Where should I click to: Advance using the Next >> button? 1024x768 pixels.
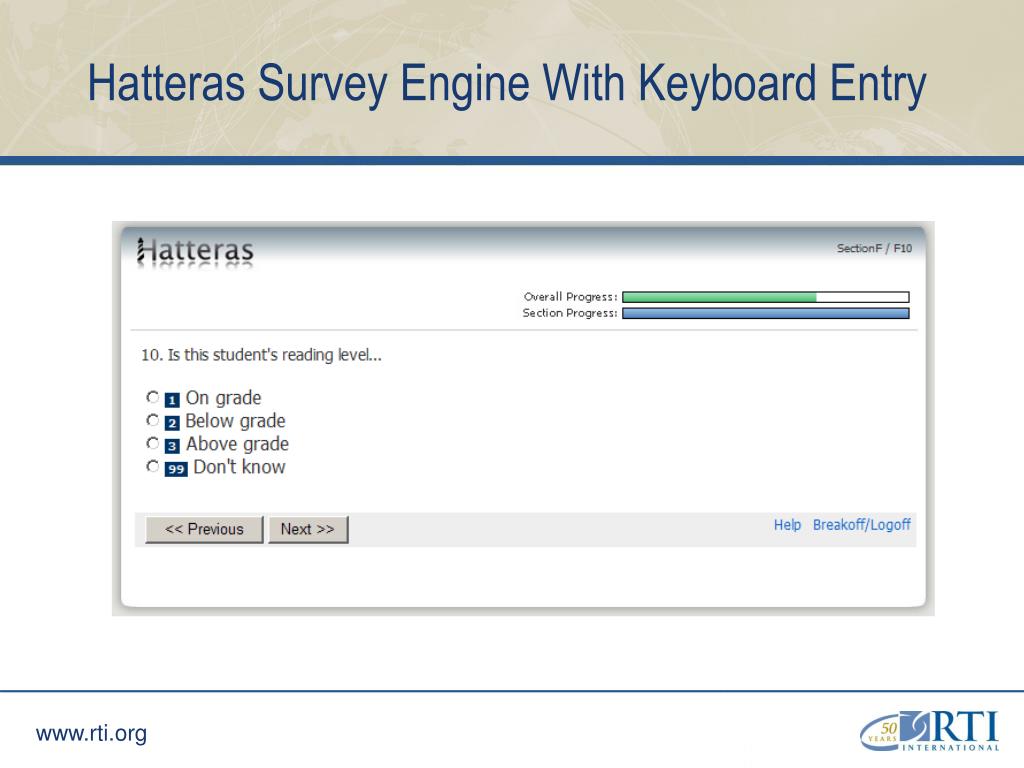(308, 529)
